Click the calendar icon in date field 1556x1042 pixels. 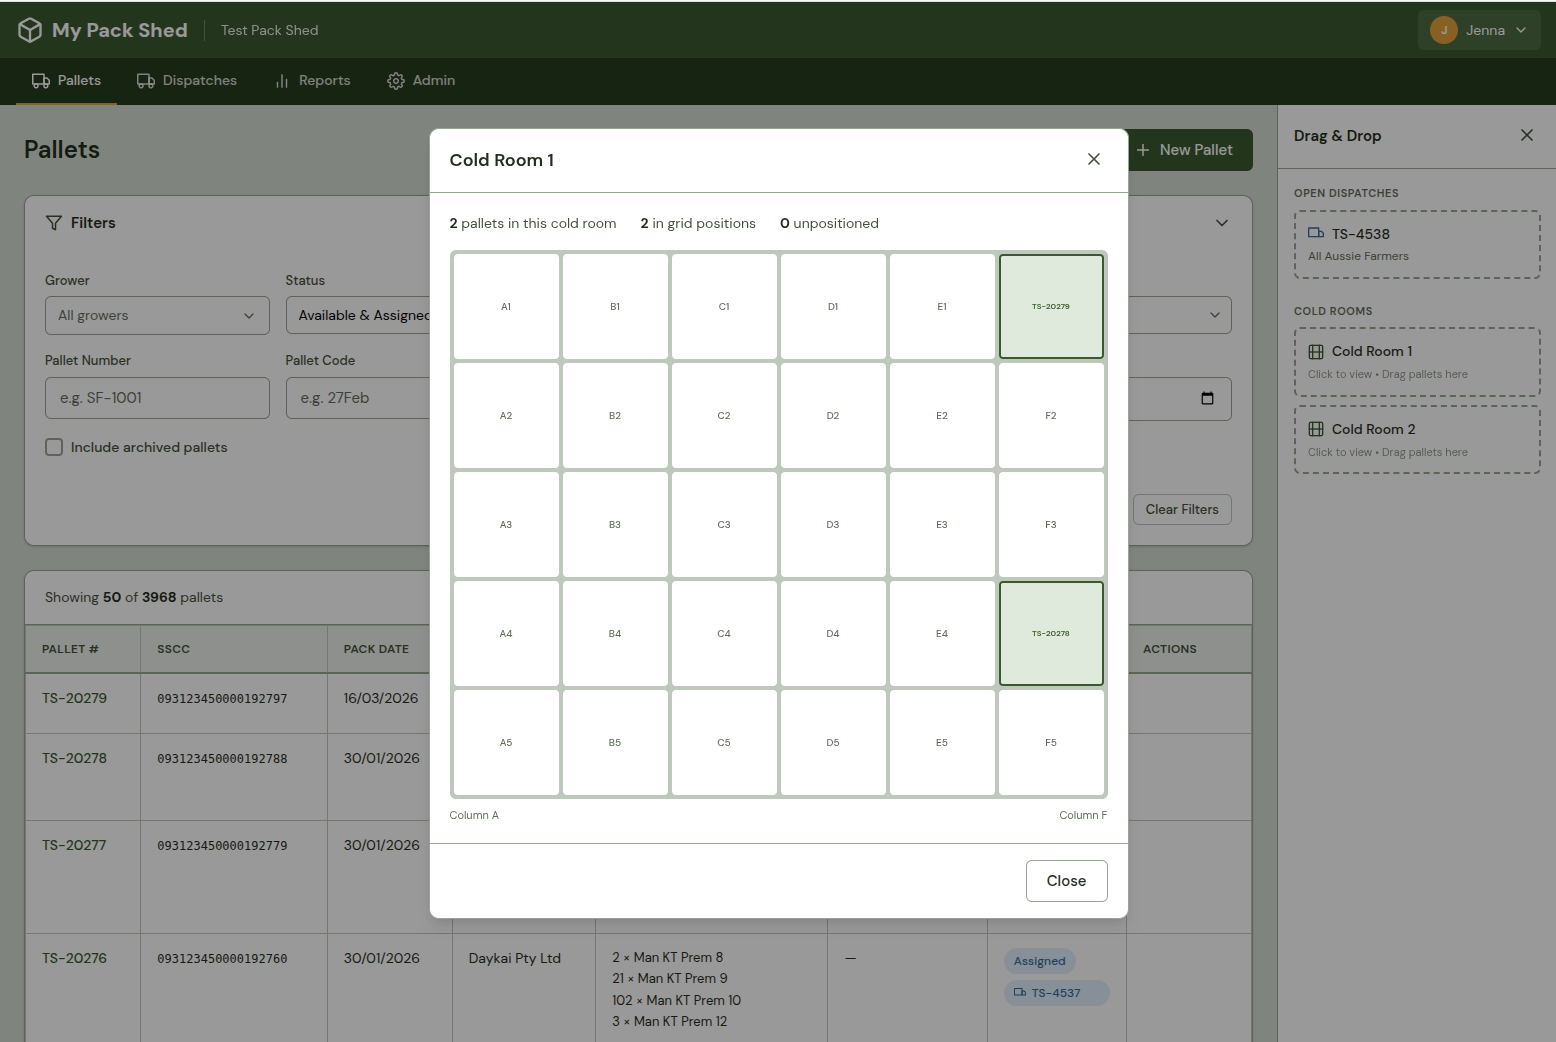(1207, 398)
